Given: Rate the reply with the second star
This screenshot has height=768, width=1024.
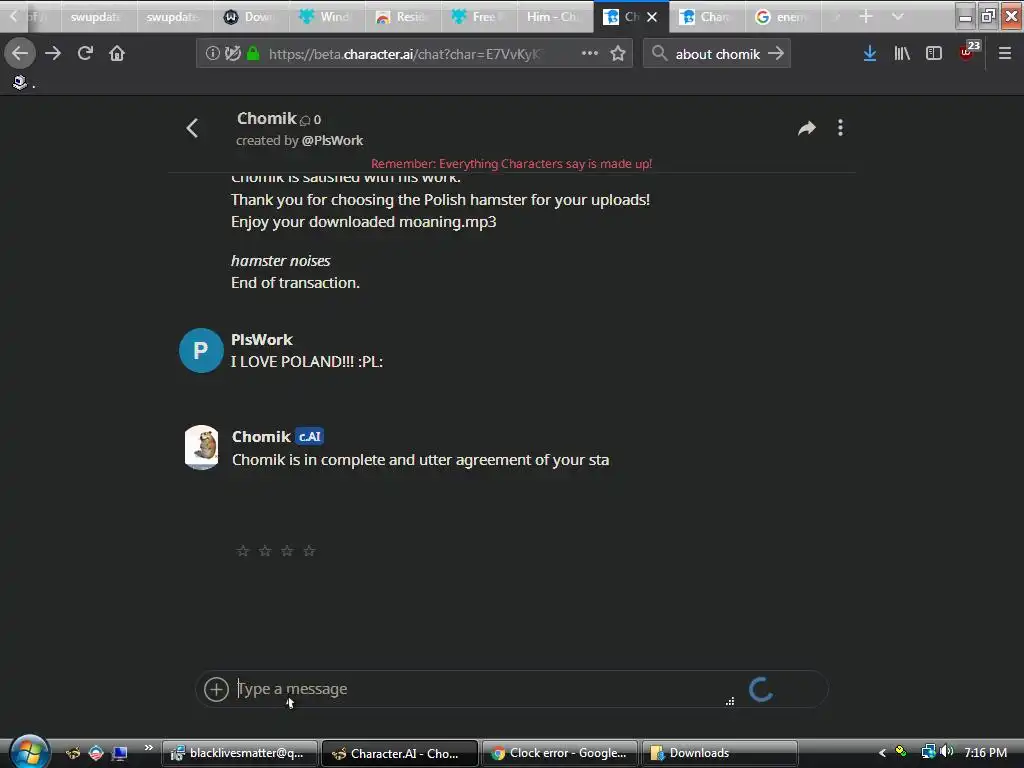Looking at the screenshot, I should click(265, 551).
